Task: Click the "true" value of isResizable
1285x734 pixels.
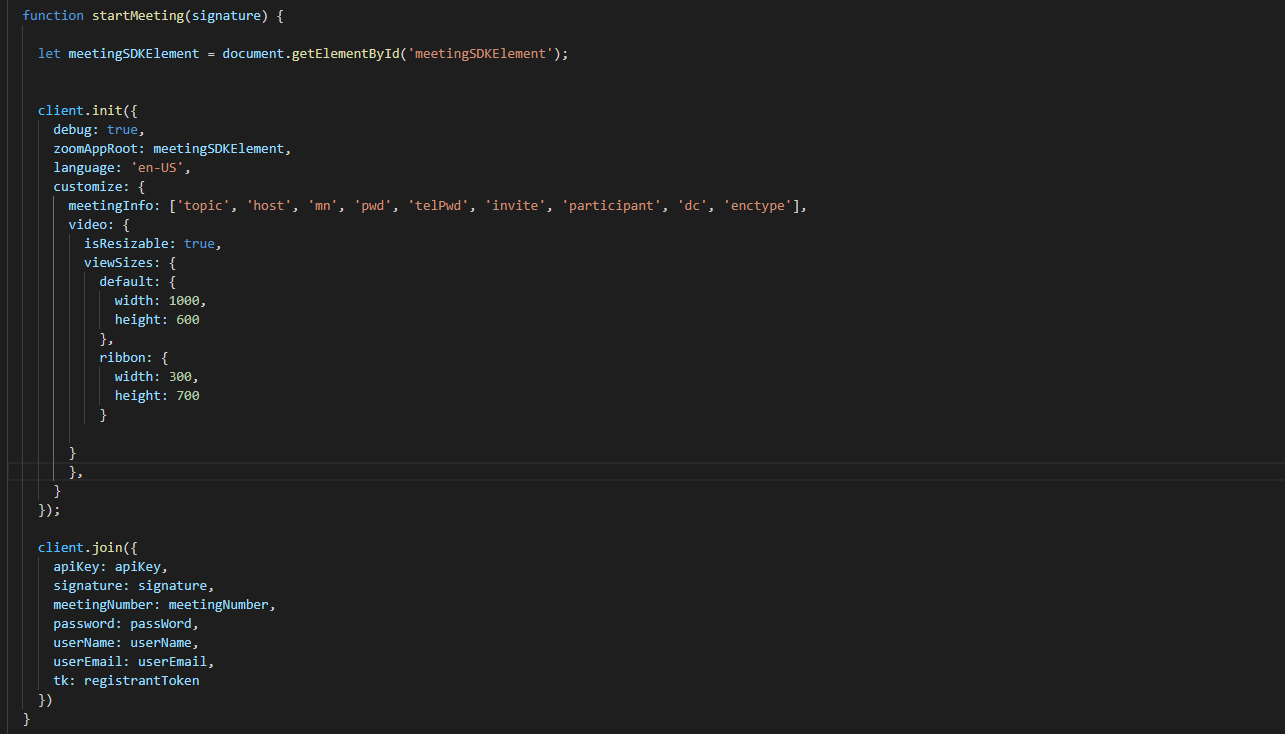Action: point(199,244)
